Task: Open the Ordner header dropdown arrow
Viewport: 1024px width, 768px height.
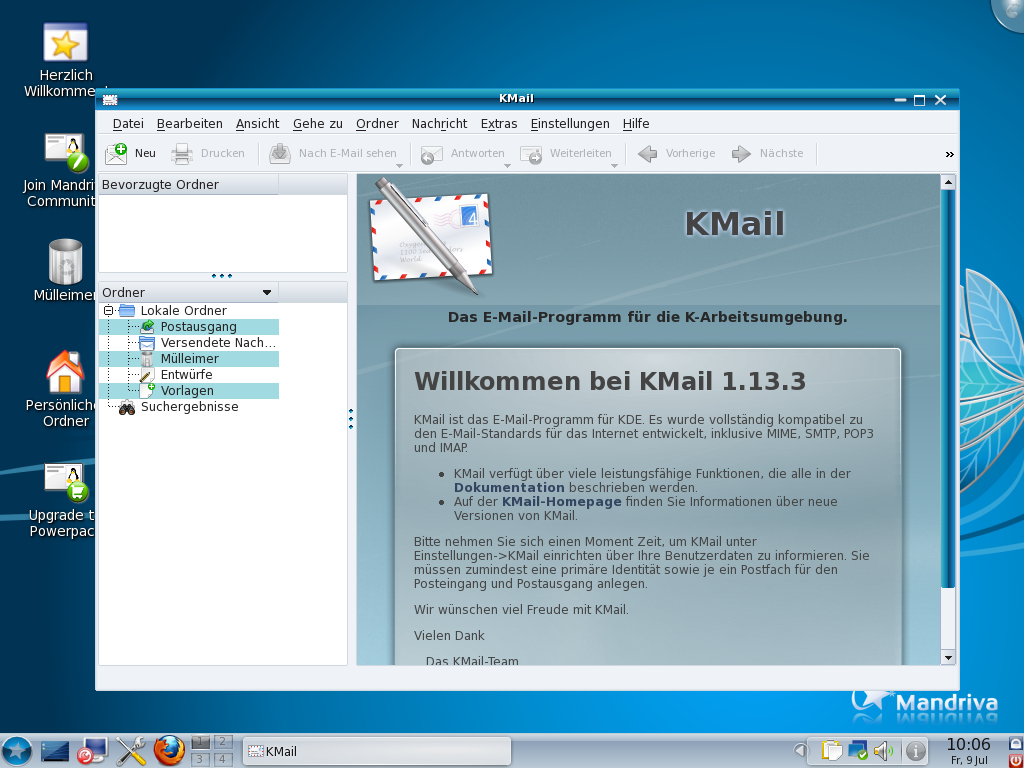Action: click(x=265, y=291)
